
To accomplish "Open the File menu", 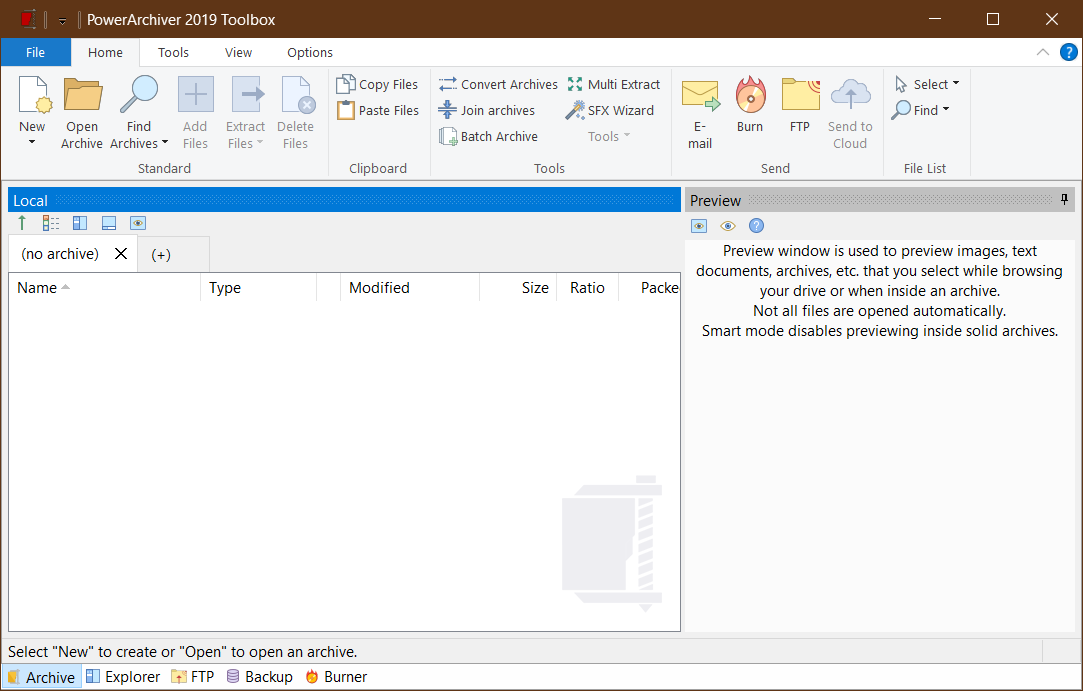I will pos(35,53).
